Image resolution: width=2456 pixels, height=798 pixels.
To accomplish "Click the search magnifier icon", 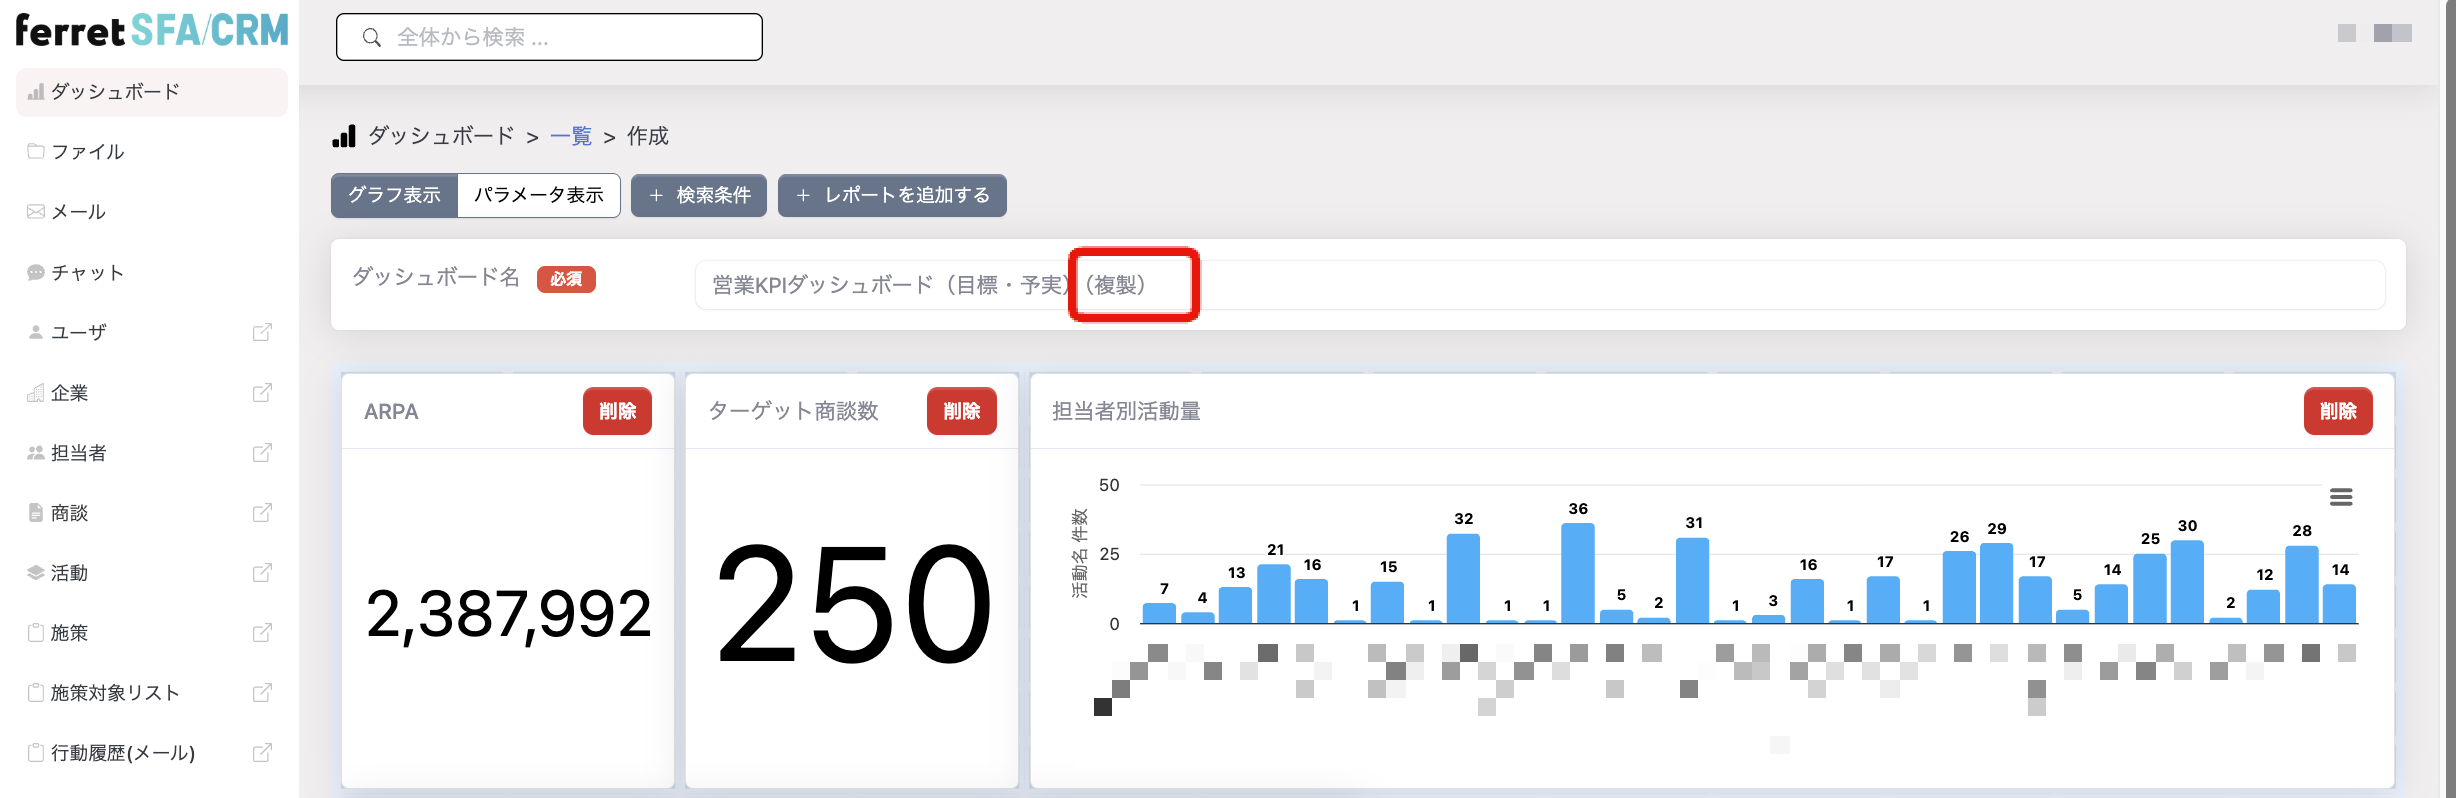I will tap(372, 38).
